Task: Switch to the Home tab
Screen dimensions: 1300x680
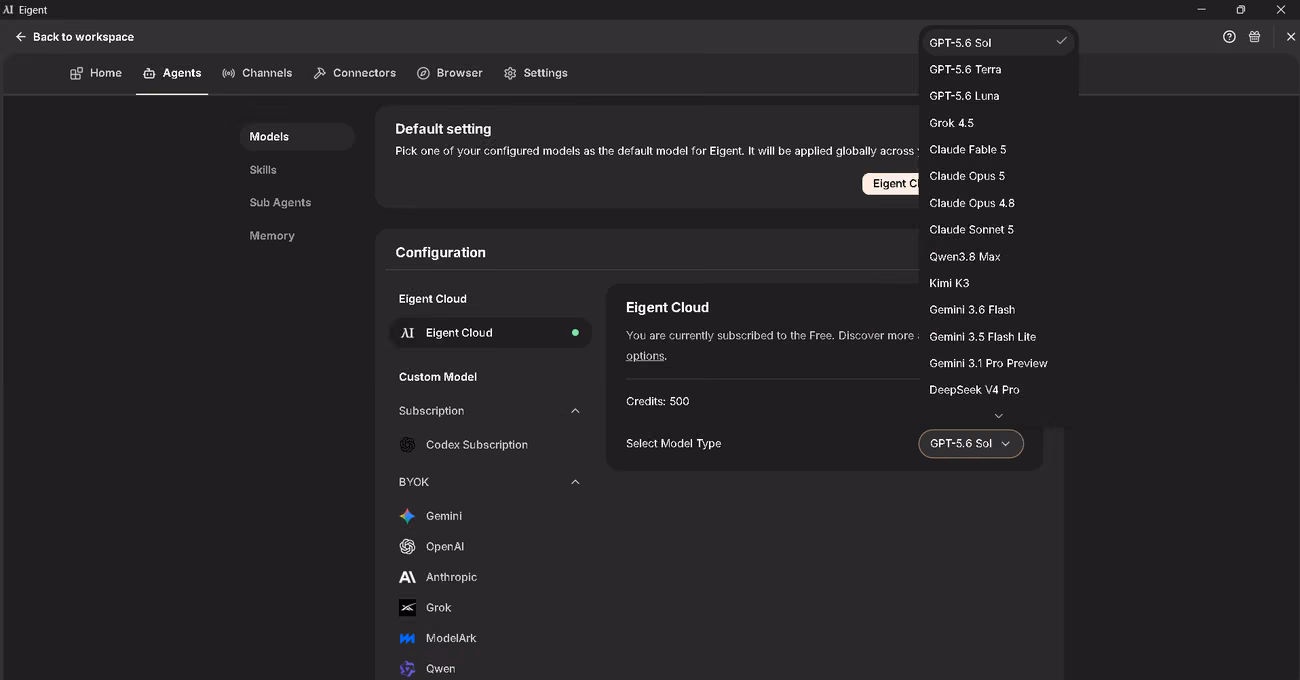Action: coord(96,73)
